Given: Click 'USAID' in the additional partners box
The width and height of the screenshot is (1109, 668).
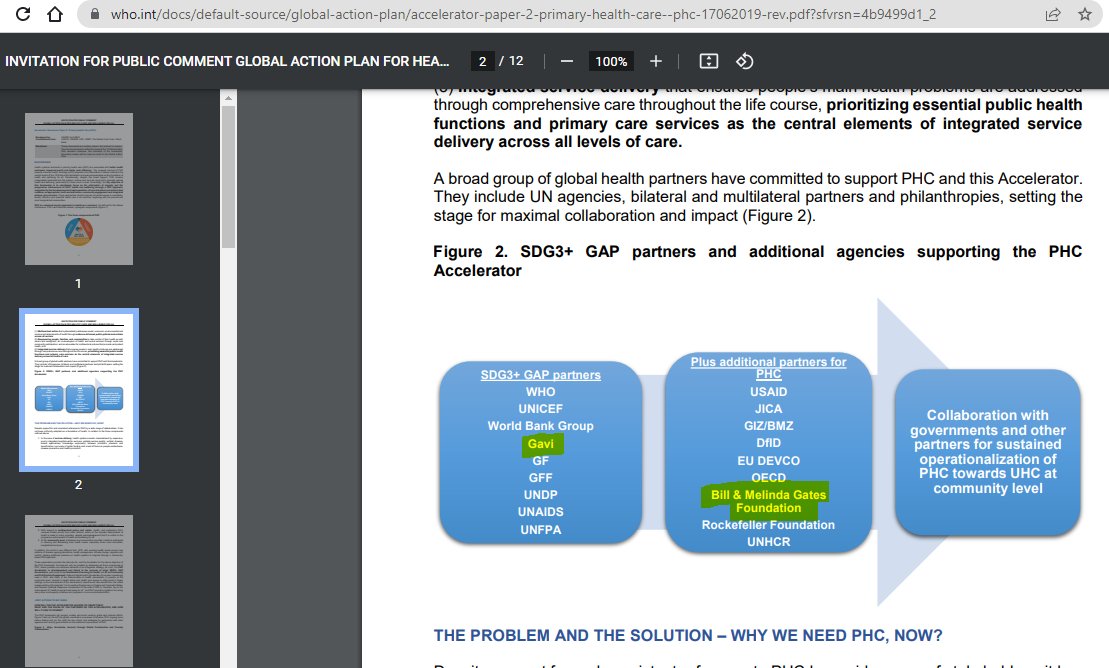Looking at the screenshot, I should (768, 392).
